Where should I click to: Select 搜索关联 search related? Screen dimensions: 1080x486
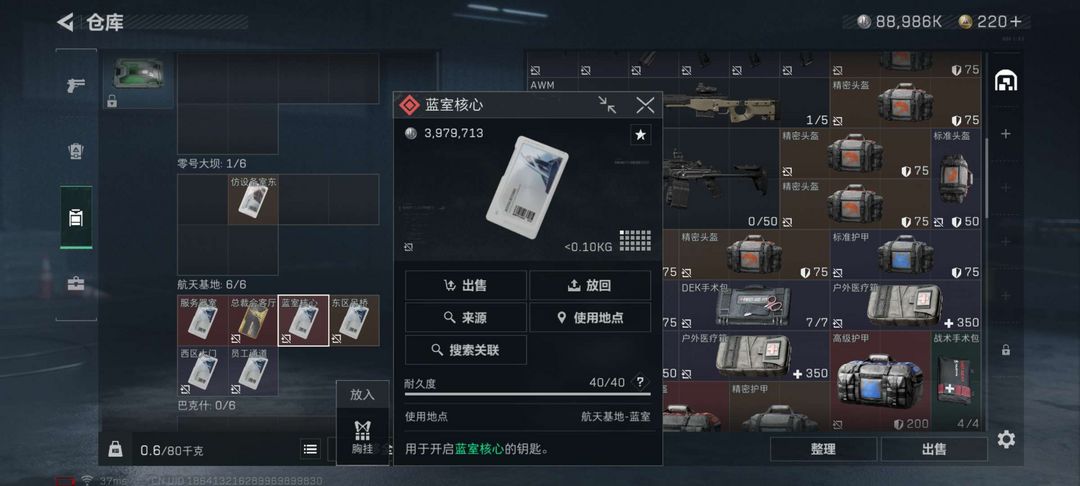(x=466, y=350)
